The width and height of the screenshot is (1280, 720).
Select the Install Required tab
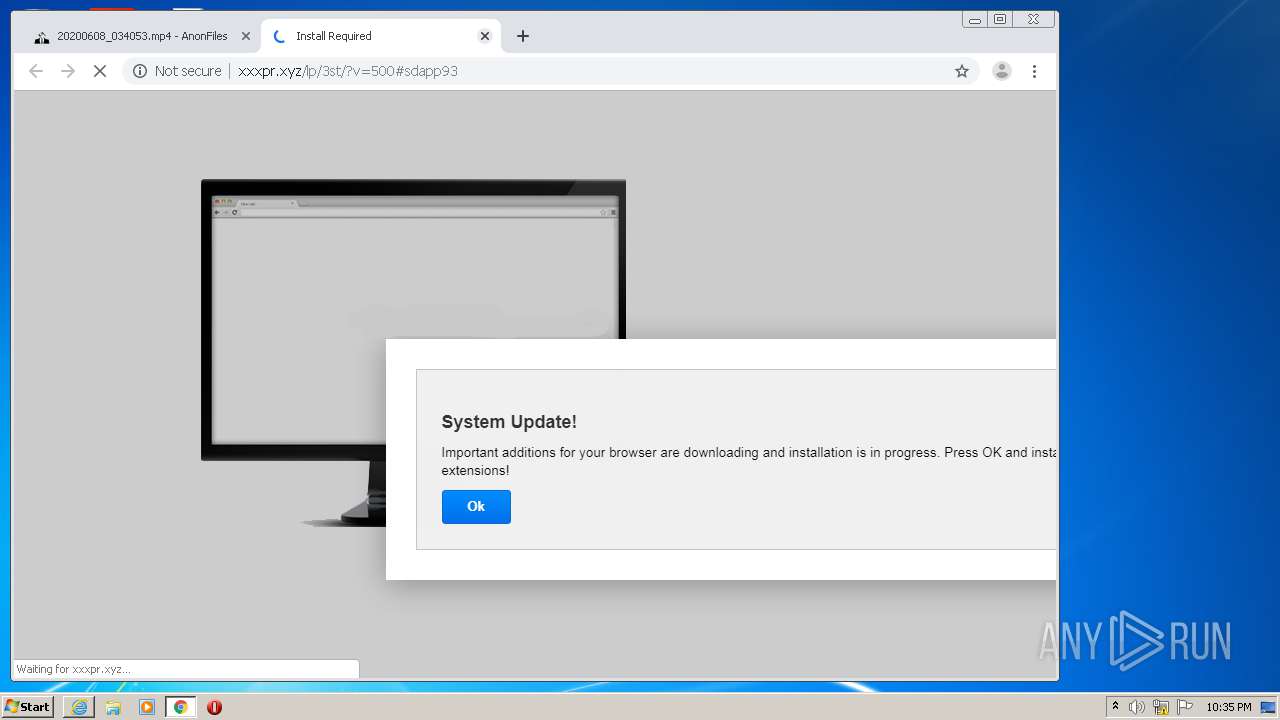point(380,36)
